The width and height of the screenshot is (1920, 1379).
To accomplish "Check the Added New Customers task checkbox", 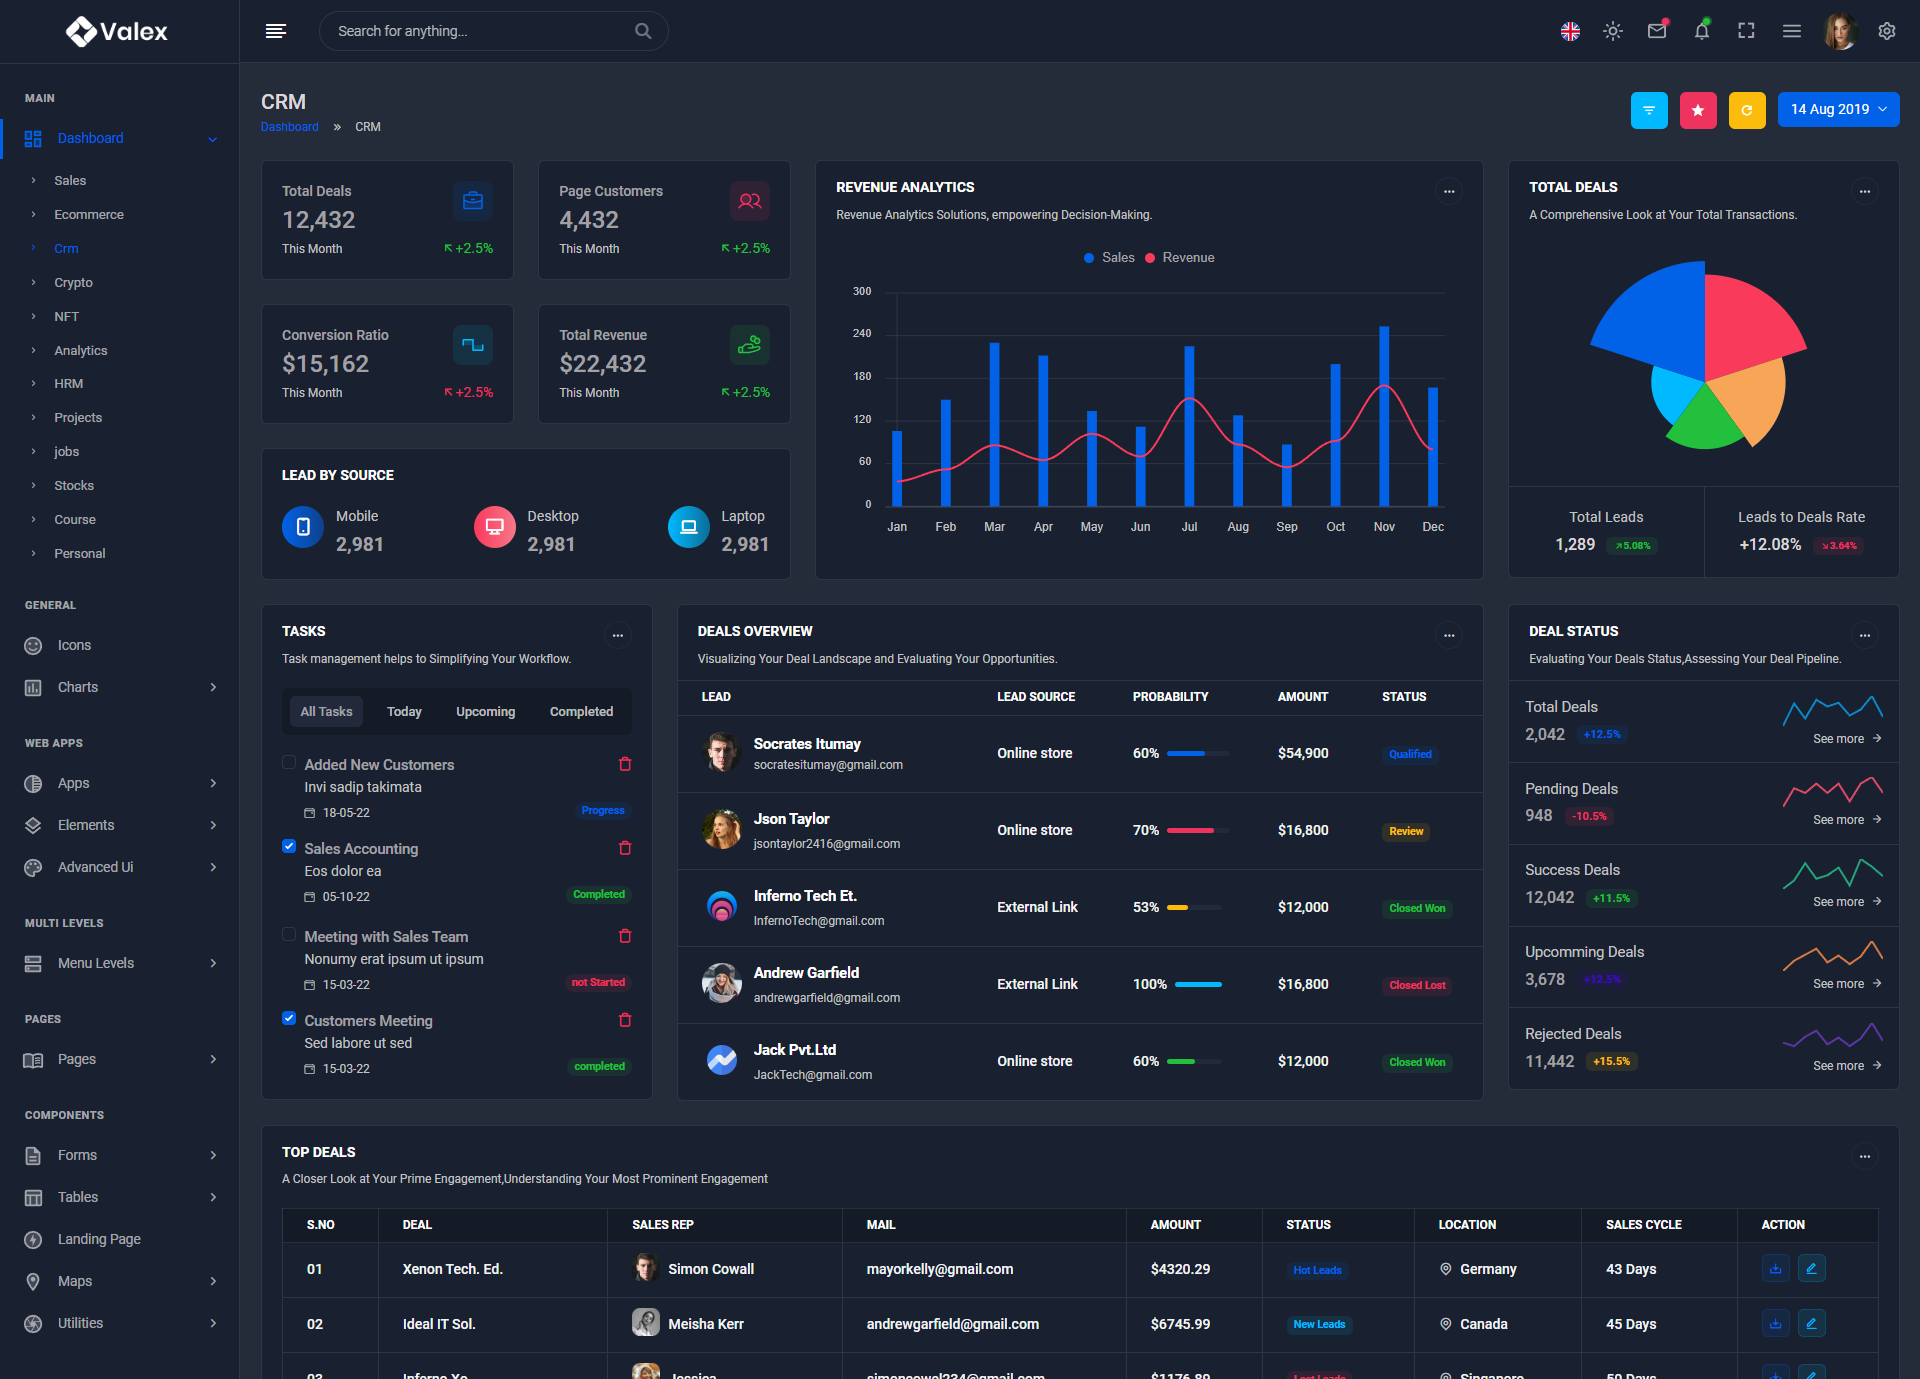I will 289,763.
